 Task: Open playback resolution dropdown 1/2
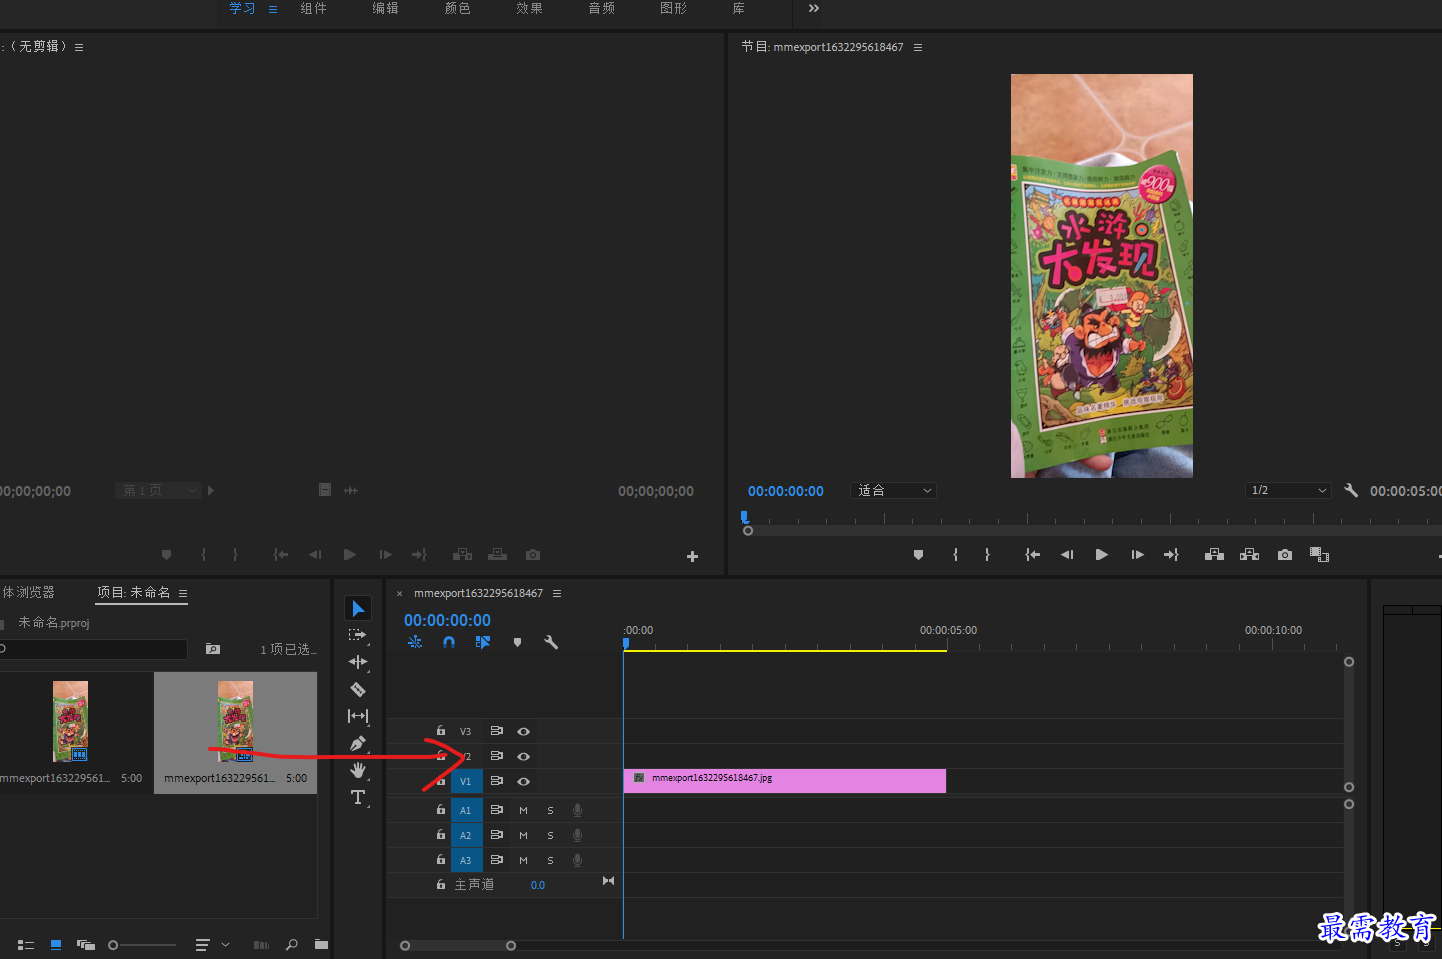[x=1289, y=490]
